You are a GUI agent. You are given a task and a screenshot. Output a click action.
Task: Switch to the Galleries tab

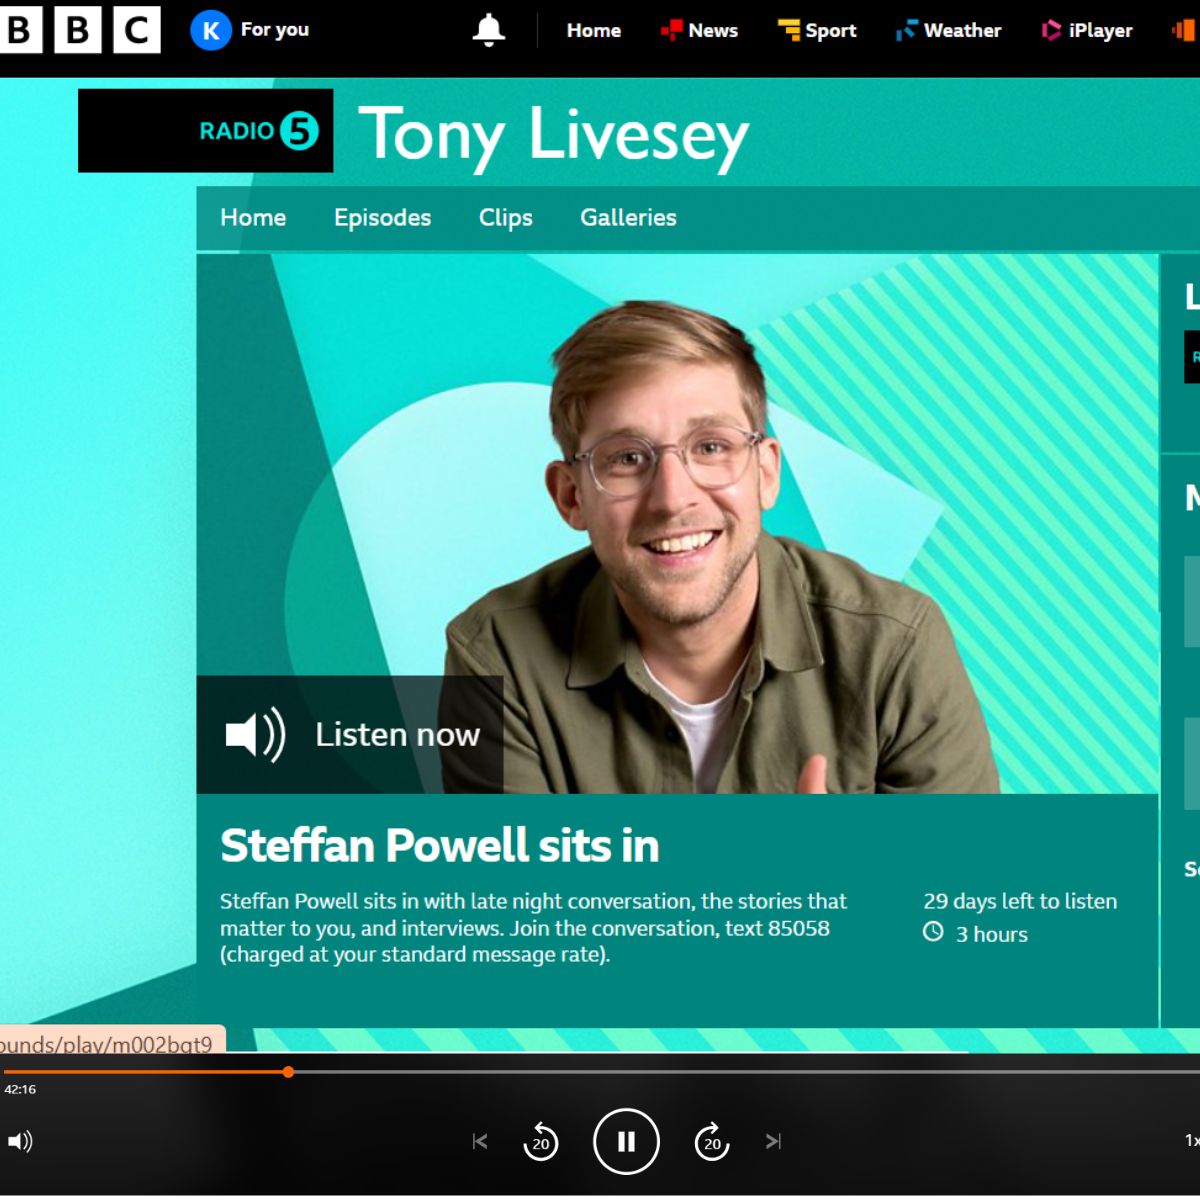[x=628, y=217]
